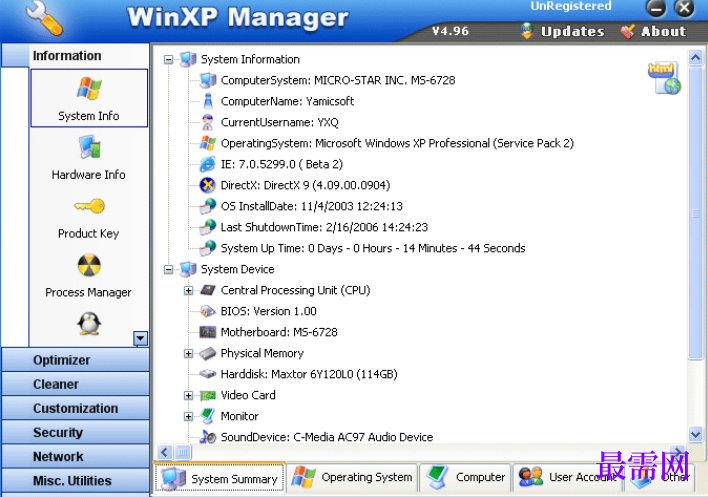Select 'Harddisk: Maxtor 6Y120L0 (114GB)' row
The image size is (708, 497).
point(309,374)
